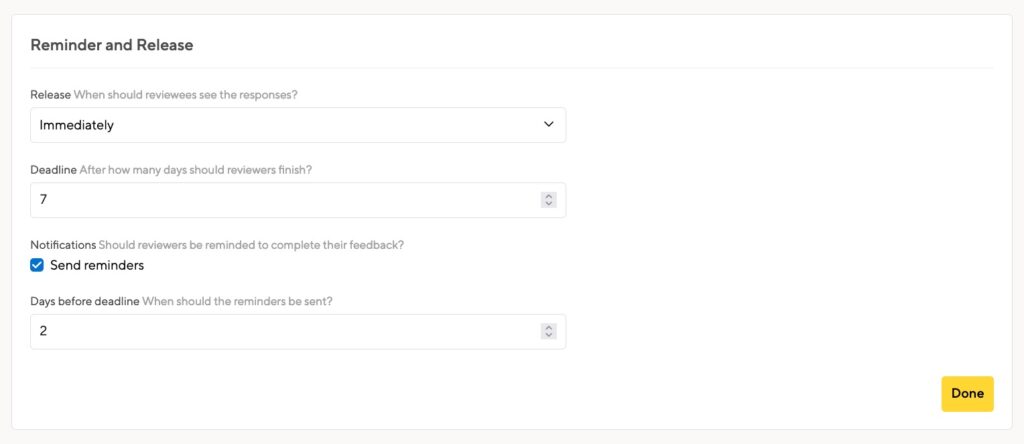Decrease Days before deadline with down arrow
This screenshot has width=1024, height=444.
pos(549,336)
